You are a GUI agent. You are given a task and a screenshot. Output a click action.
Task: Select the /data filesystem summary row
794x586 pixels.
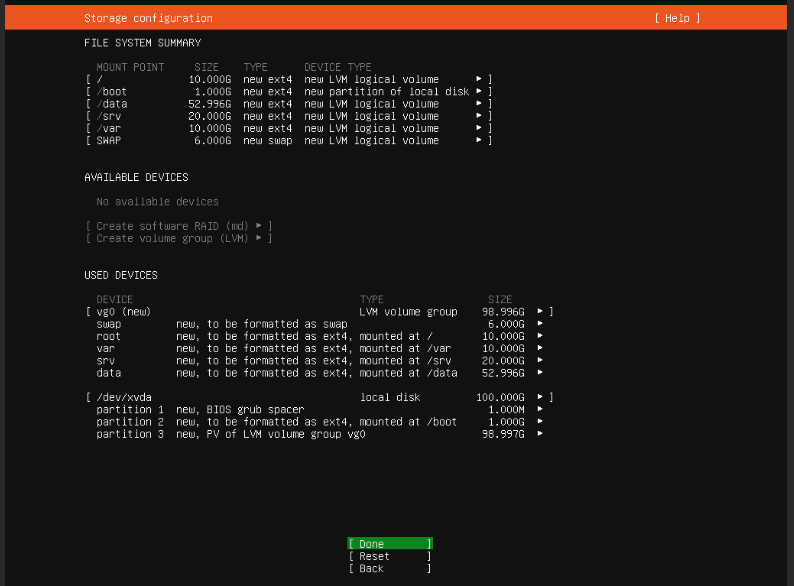point(288,104)
